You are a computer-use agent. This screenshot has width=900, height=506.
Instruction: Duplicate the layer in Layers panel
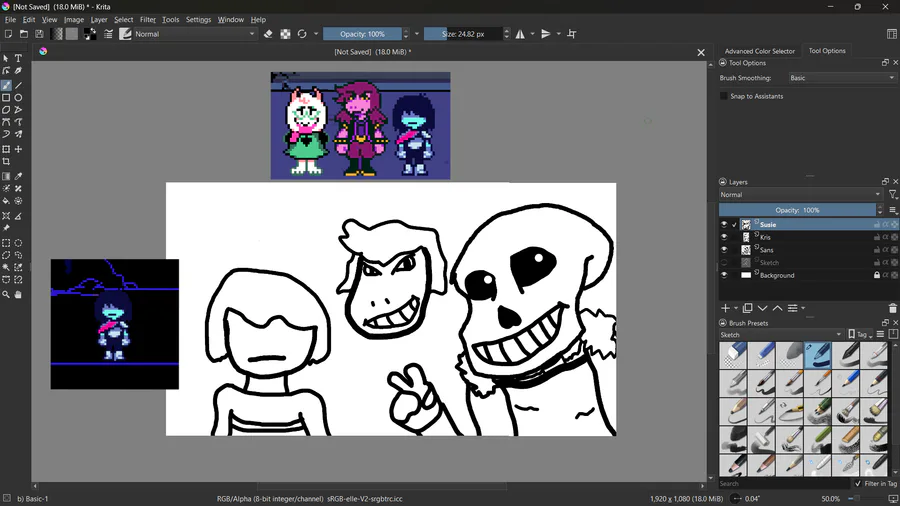click(747, 309)
